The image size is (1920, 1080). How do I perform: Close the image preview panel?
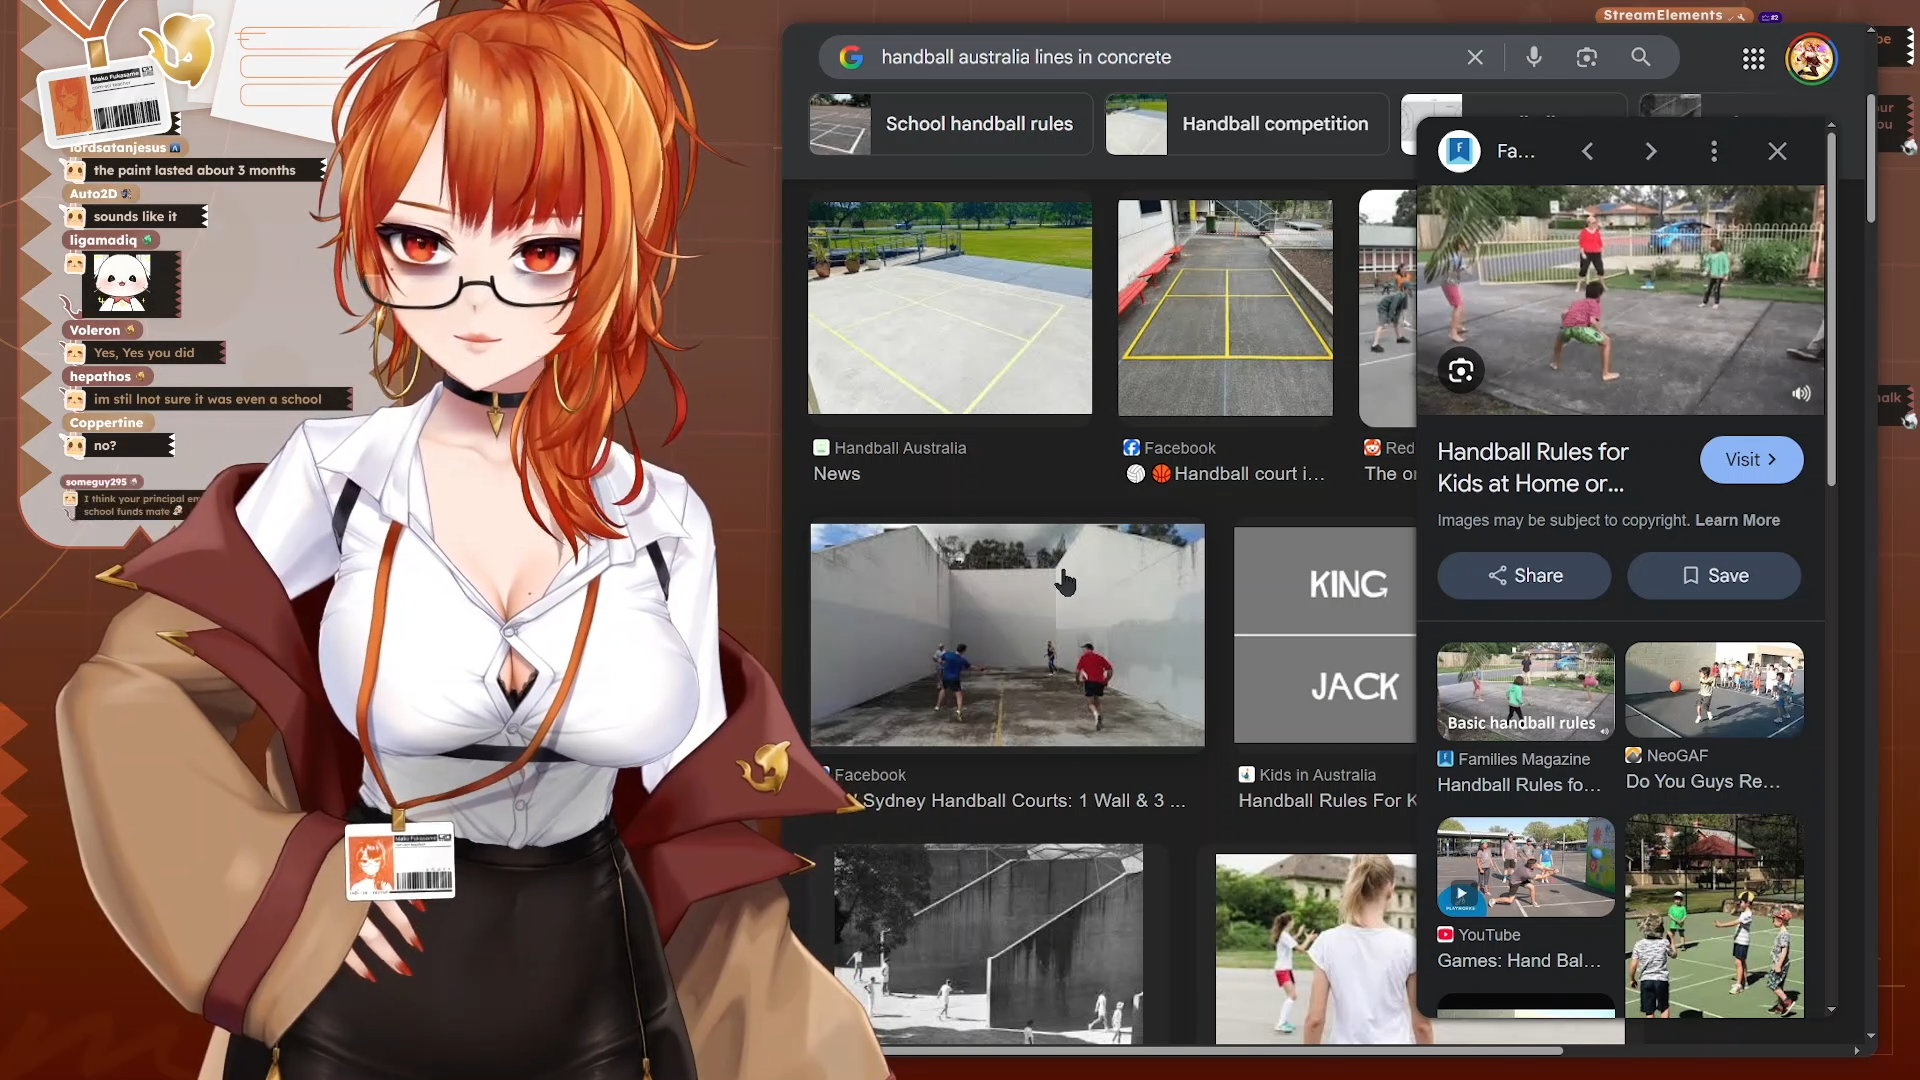tap(1777, 151)
